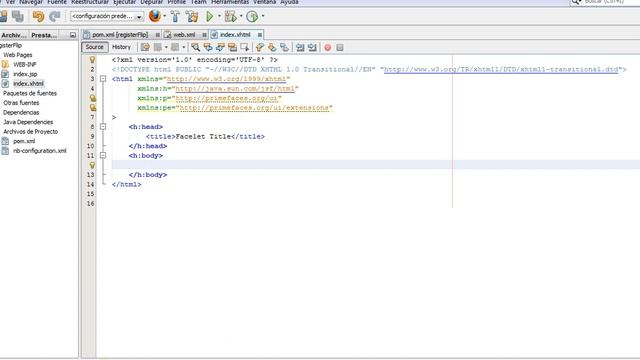
Task: Click Shift Line Right icon
Action: (x=312, y=47)
